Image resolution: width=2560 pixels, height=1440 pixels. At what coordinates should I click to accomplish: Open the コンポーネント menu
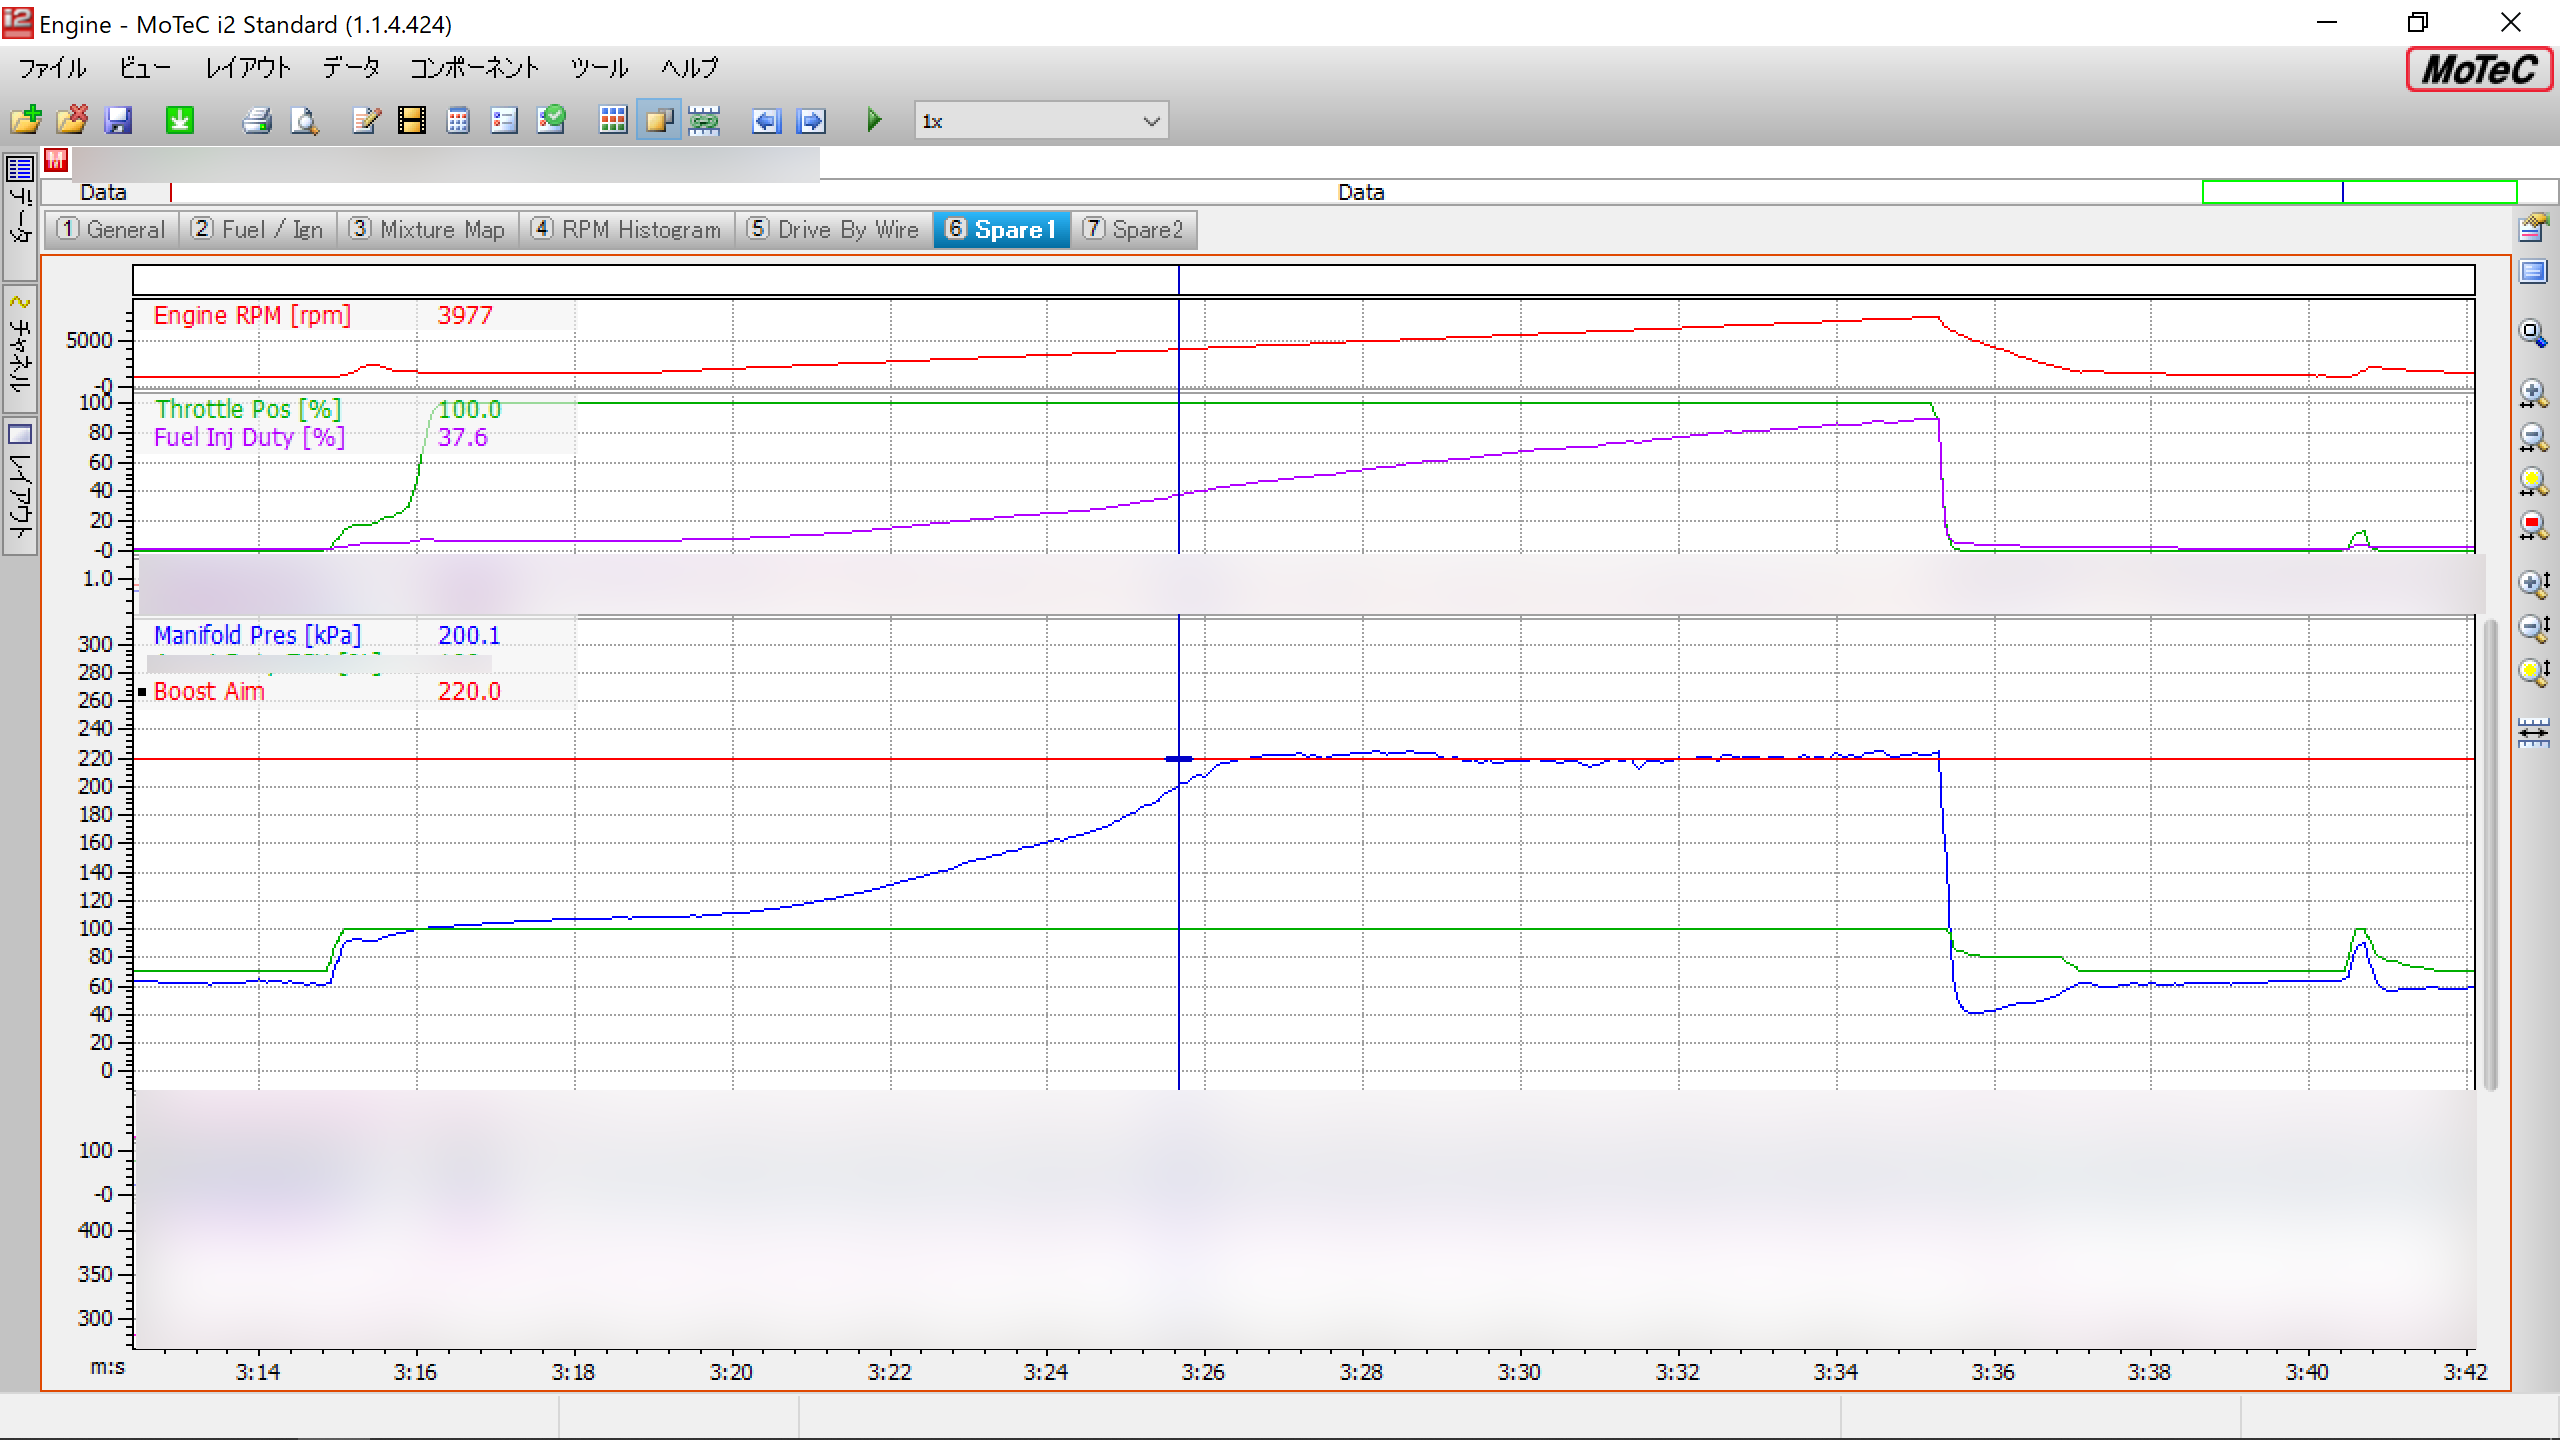[x=474, y=68]
